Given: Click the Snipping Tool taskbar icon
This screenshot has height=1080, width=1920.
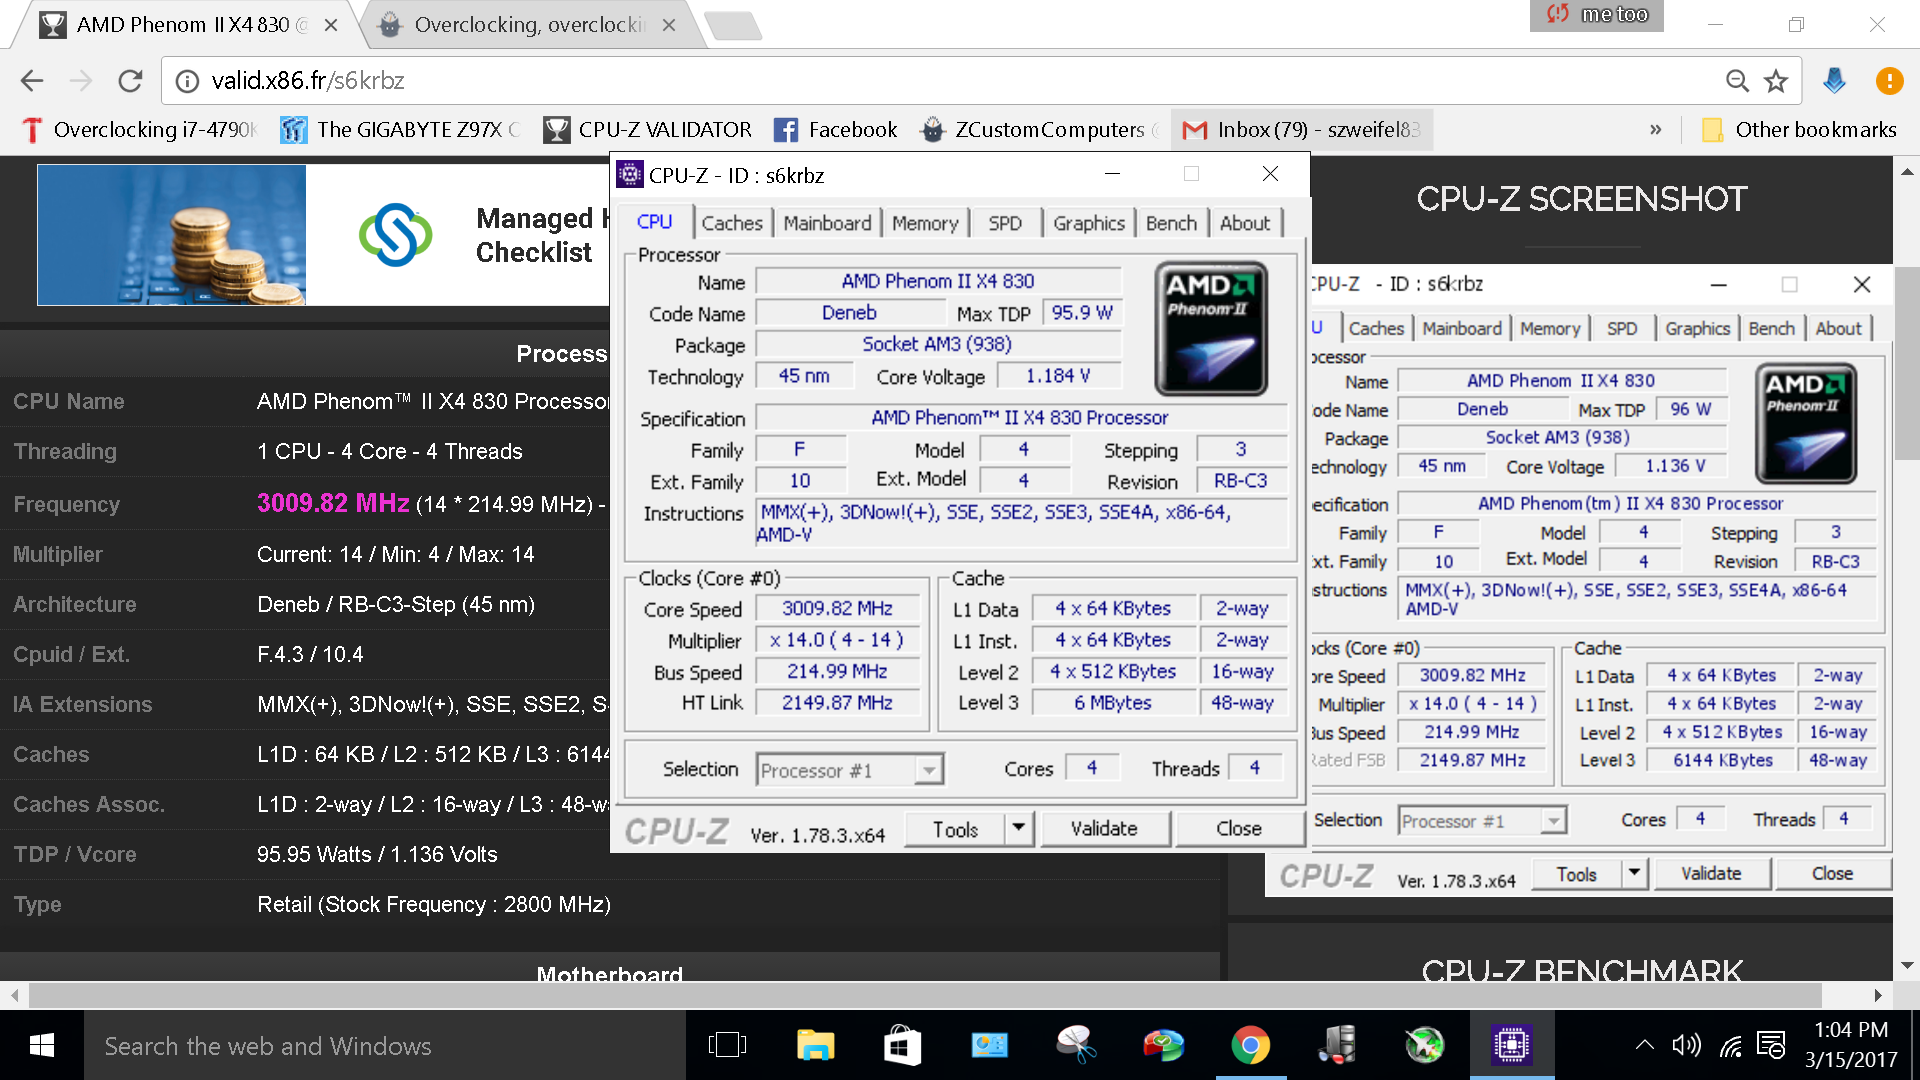Looking at the screenshot, I should tap(1076, 1046).
